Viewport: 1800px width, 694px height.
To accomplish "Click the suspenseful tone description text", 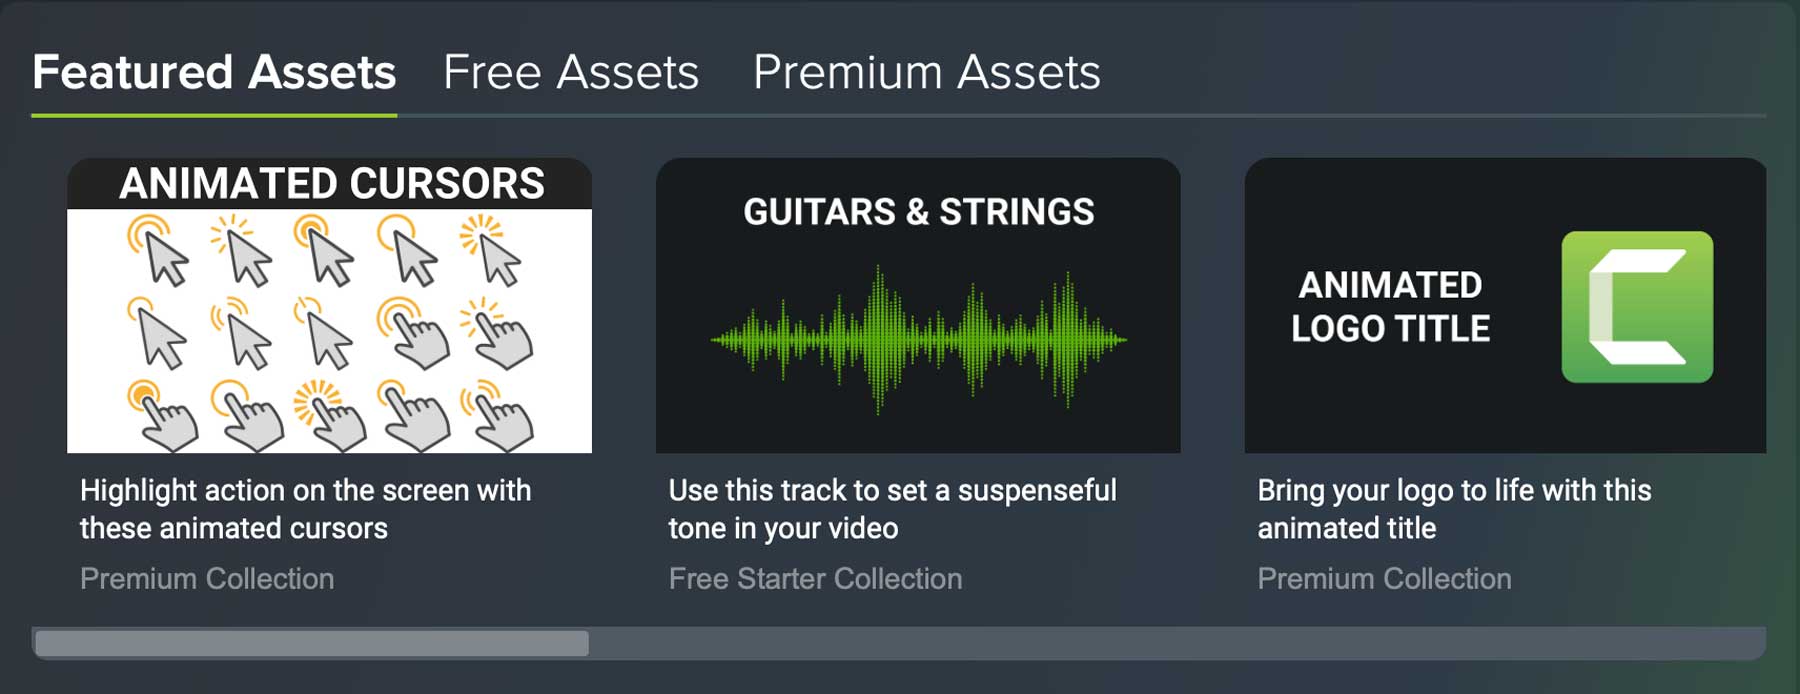I will pos(893,509).
